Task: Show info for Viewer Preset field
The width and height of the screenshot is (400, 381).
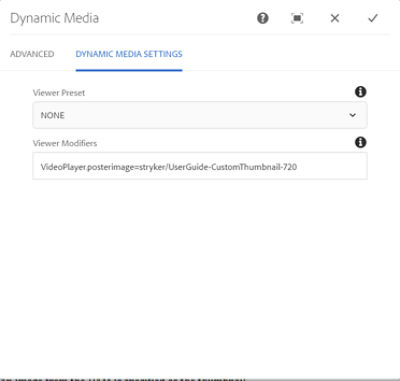Action: 360,92
